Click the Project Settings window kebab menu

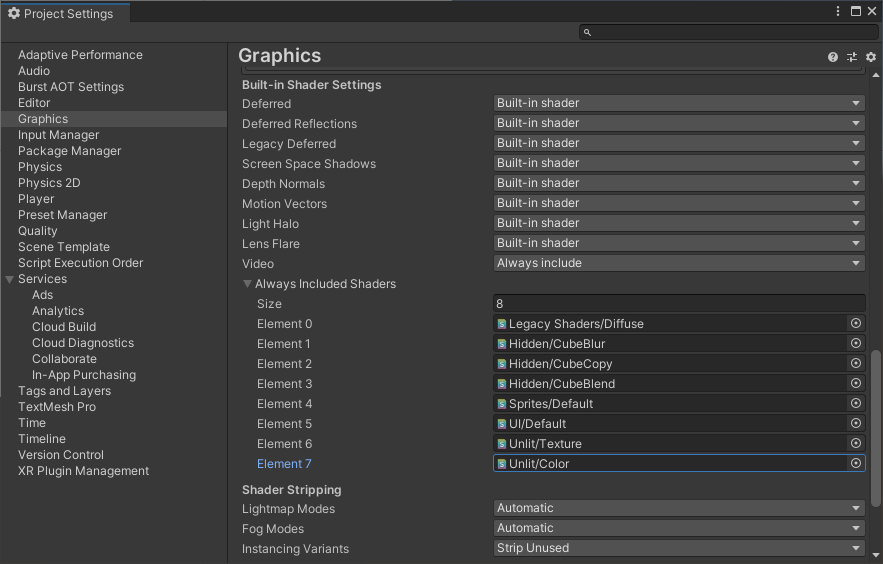coord(838,11)
